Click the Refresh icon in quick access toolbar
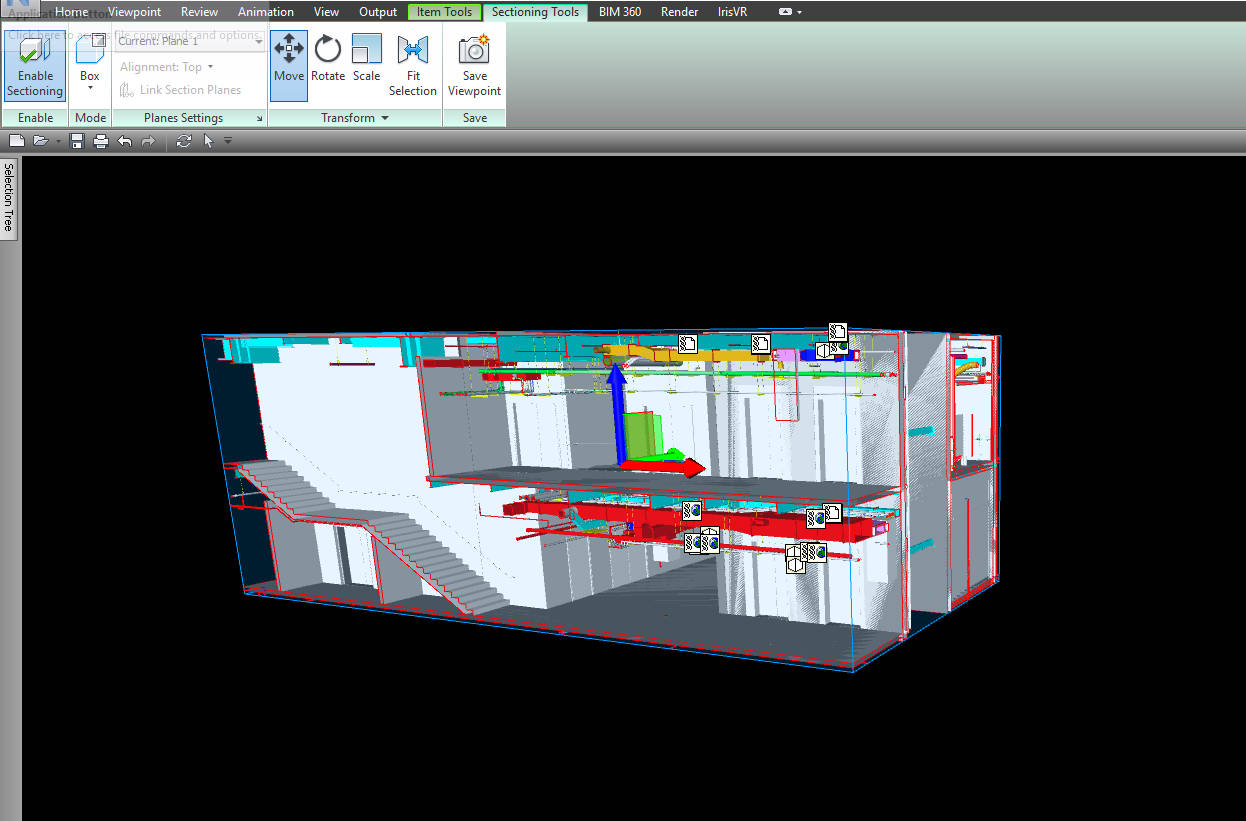This screenshot has height=821, width=1246. coord(183,141)
